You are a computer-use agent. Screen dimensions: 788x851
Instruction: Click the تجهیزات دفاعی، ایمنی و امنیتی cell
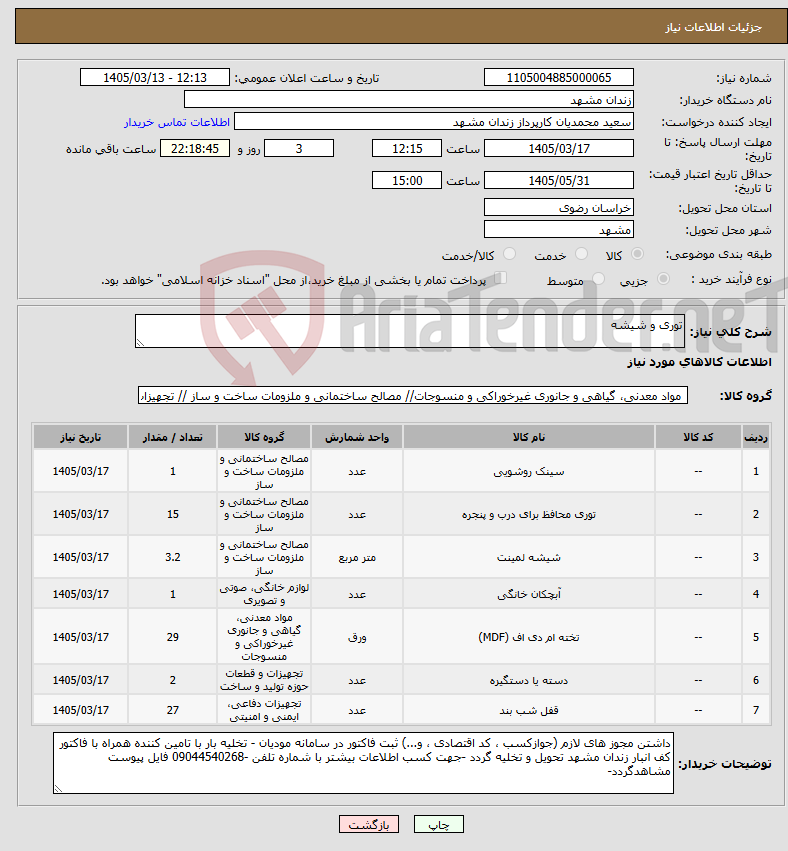click(264, 710)
